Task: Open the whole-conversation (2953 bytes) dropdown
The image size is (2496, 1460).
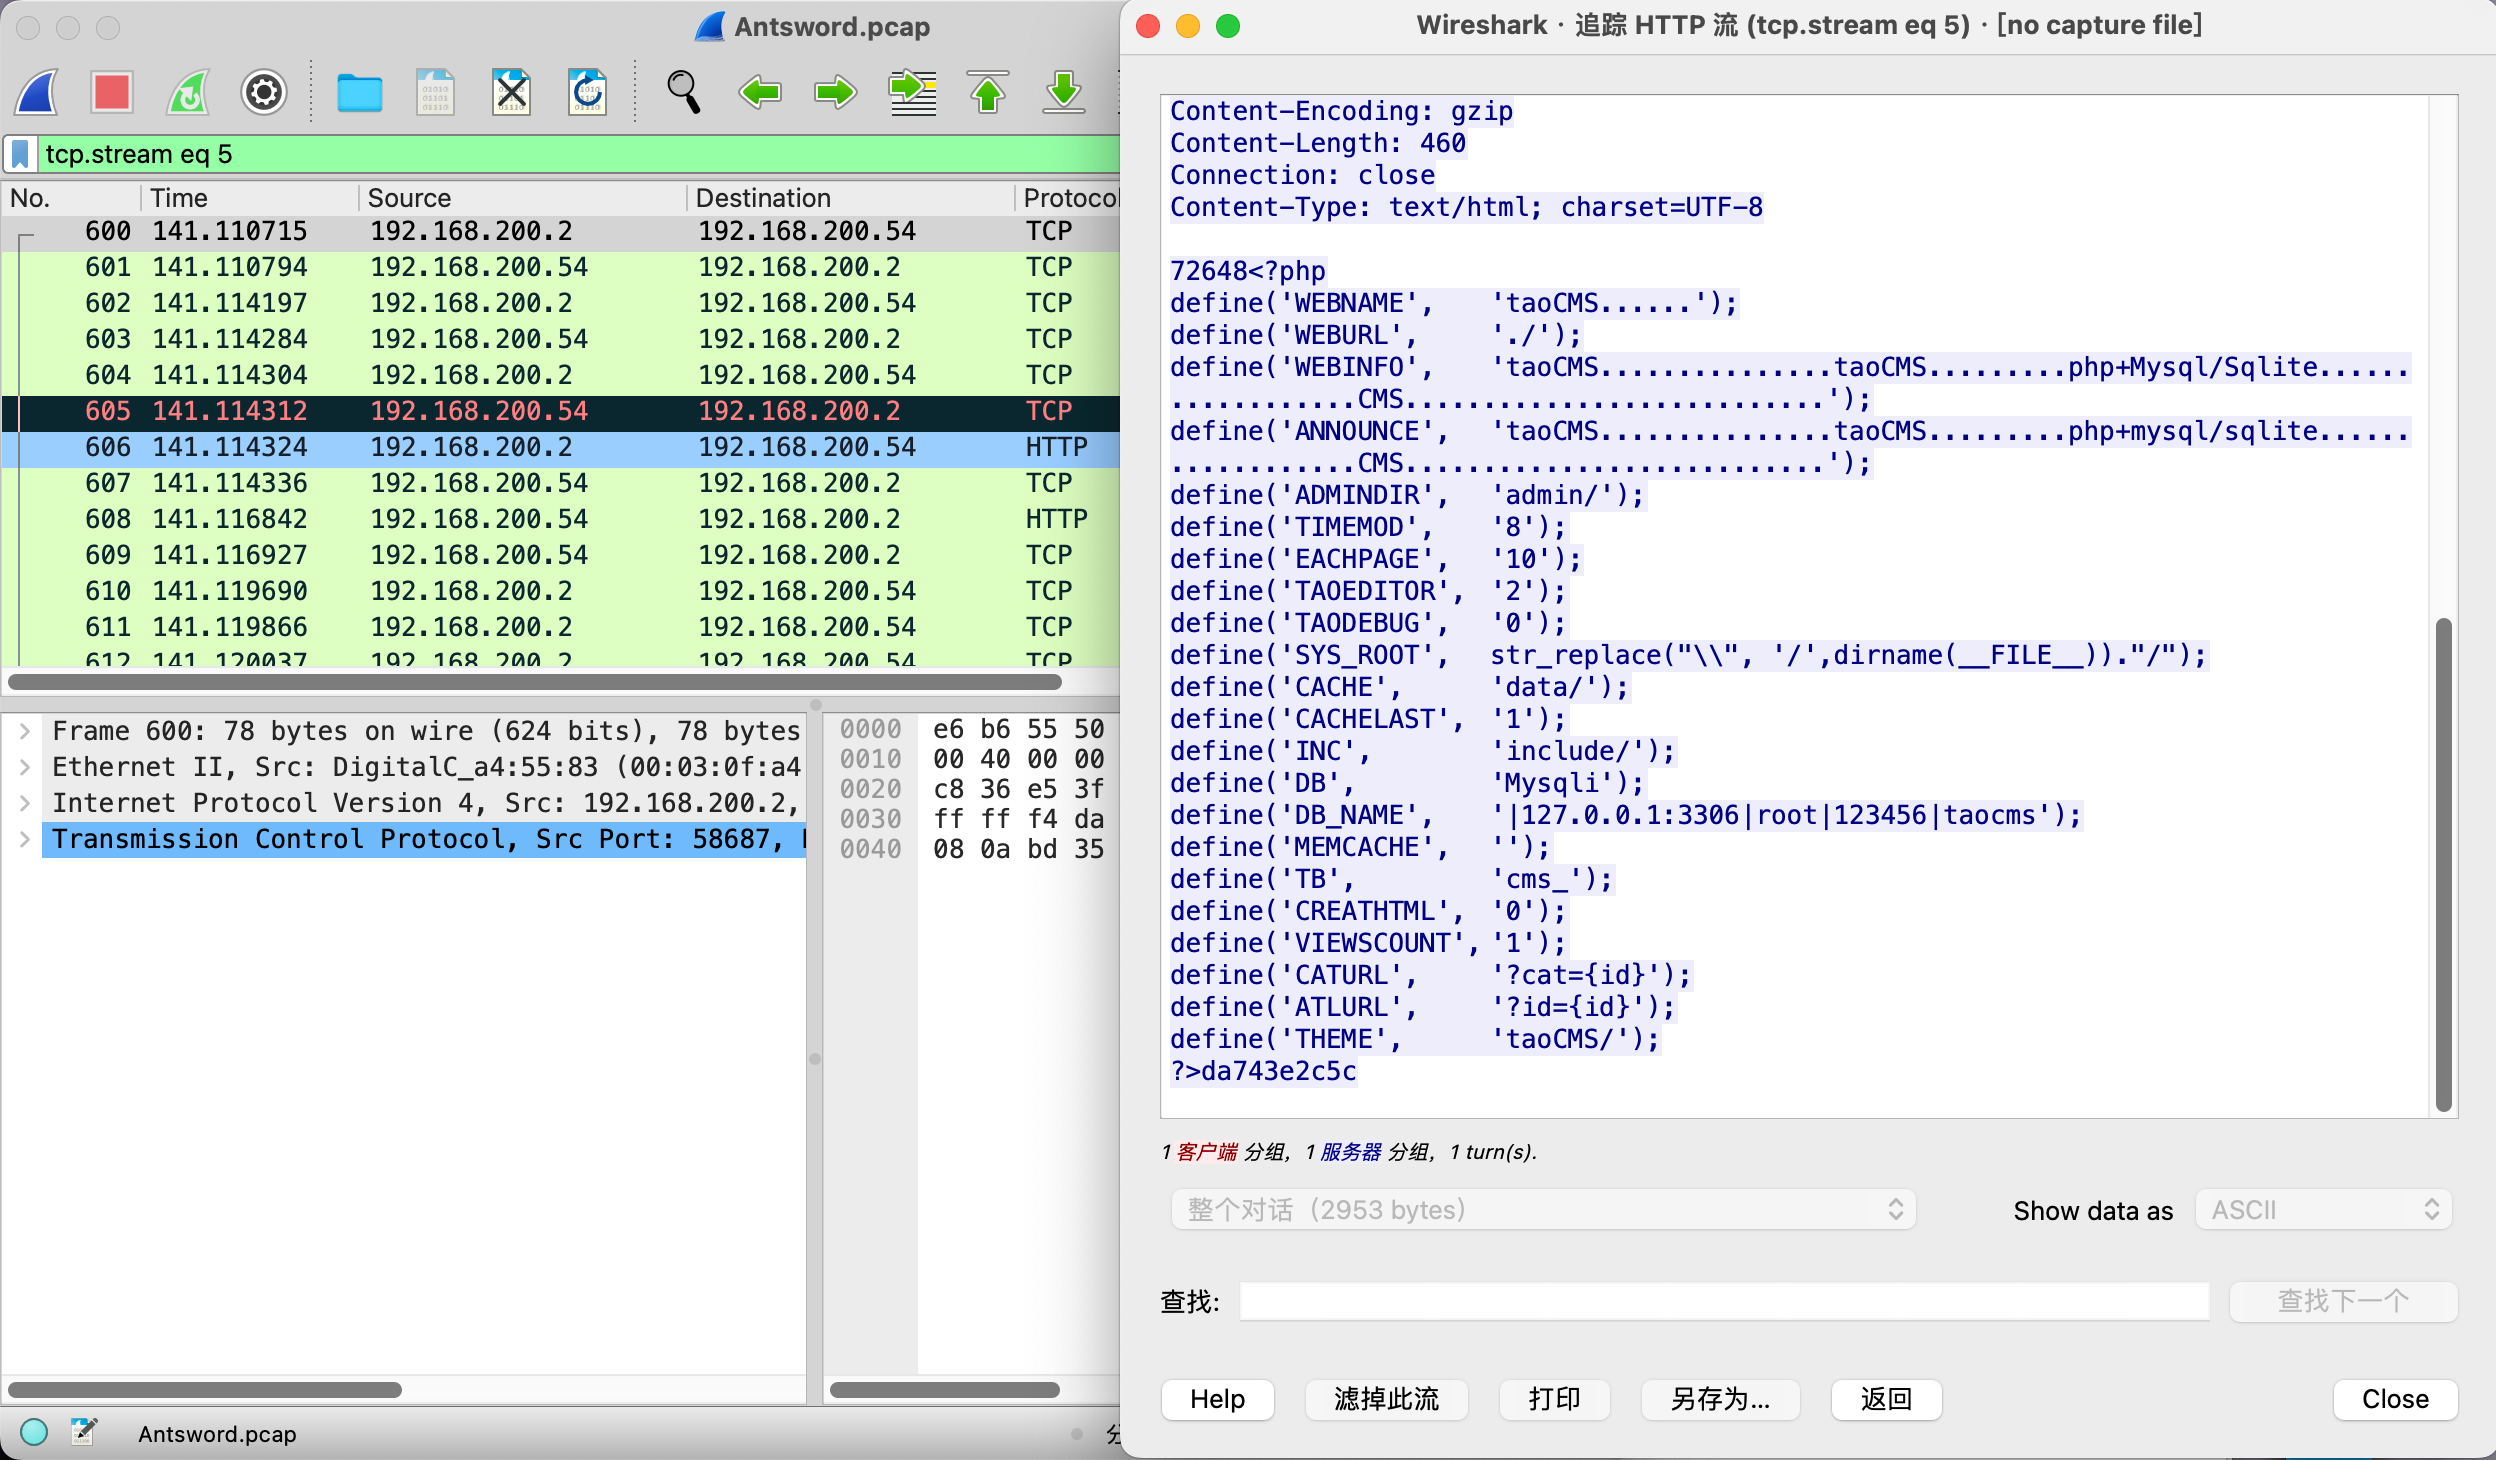Action: pos(1543,1210)
